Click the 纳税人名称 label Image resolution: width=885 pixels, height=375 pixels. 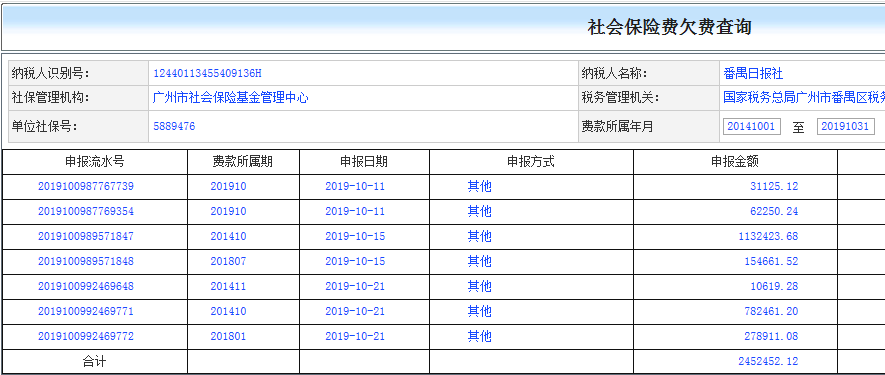pyautogui.click(x=615, y=73)
